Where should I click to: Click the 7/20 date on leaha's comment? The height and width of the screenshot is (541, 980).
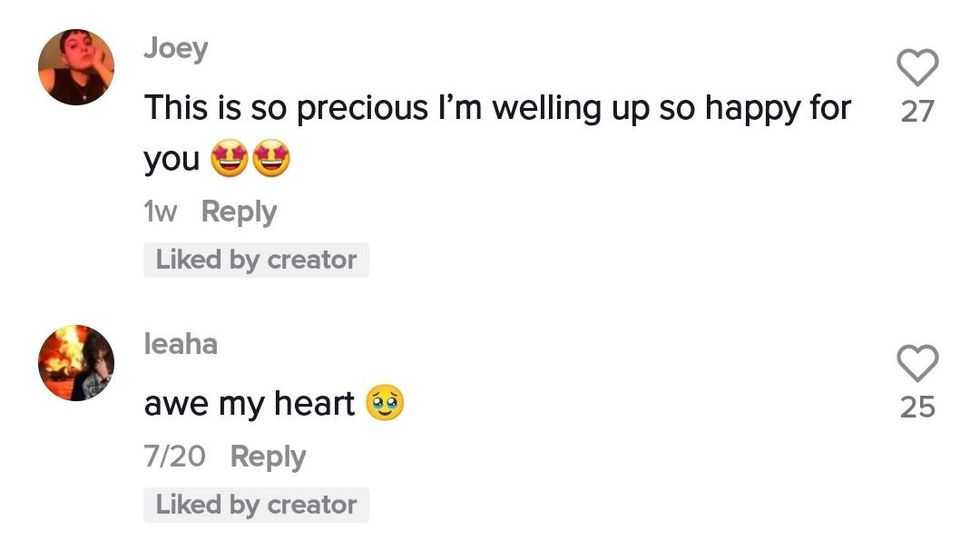click(x=175, y=457)
